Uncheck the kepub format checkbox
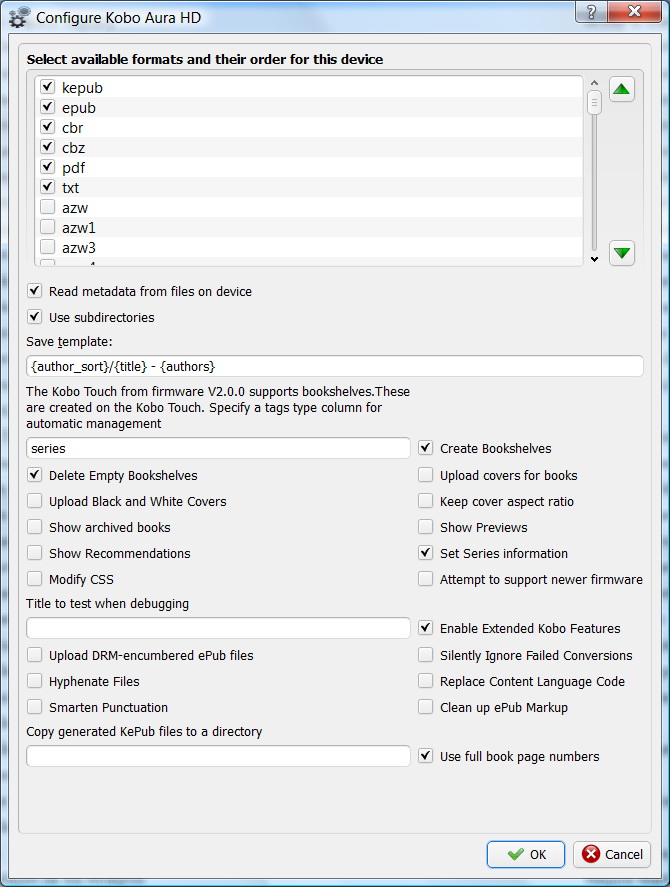The width and height of the screenshot is (670, 887). [x=48, y=87]
